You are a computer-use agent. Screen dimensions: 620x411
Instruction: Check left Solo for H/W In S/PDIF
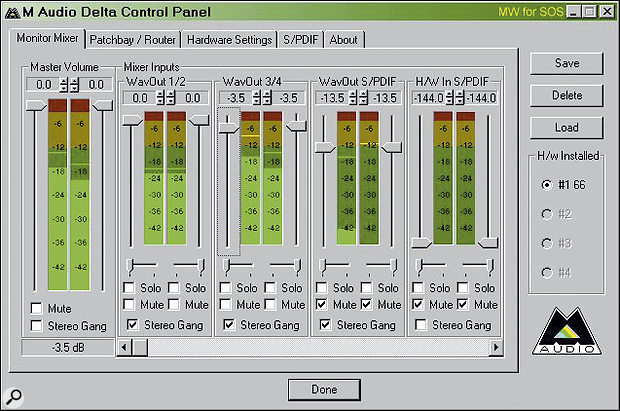[418, 288]
